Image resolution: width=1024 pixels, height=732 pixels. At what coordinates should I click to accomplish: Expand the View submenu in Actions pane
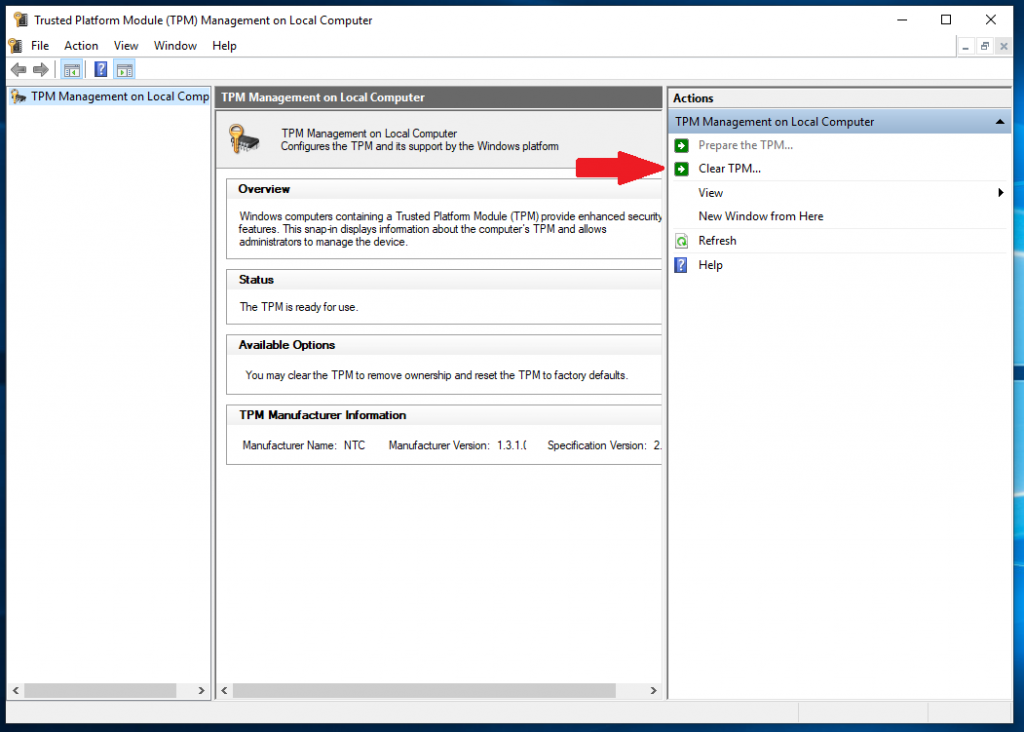[711, 193]
